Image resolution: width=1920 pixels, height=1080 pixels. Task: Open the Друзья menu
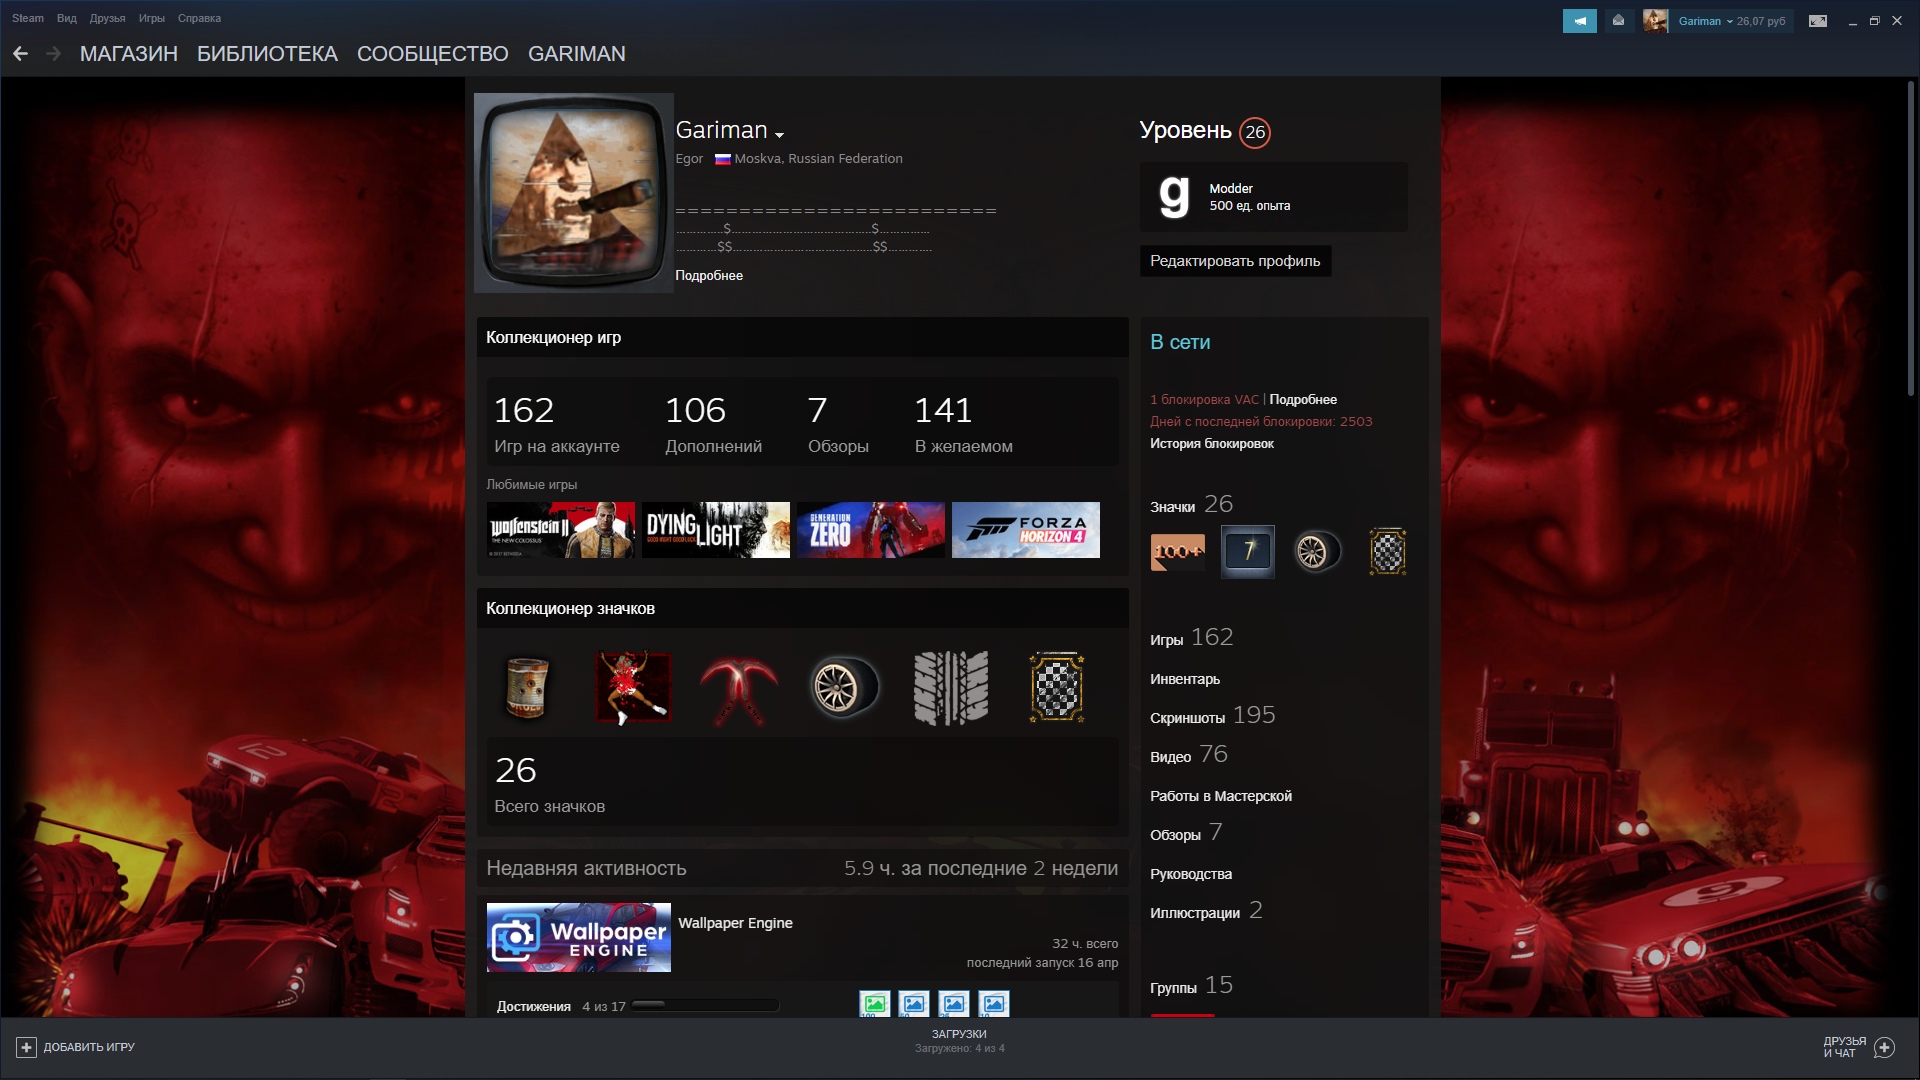click(107, 18)
